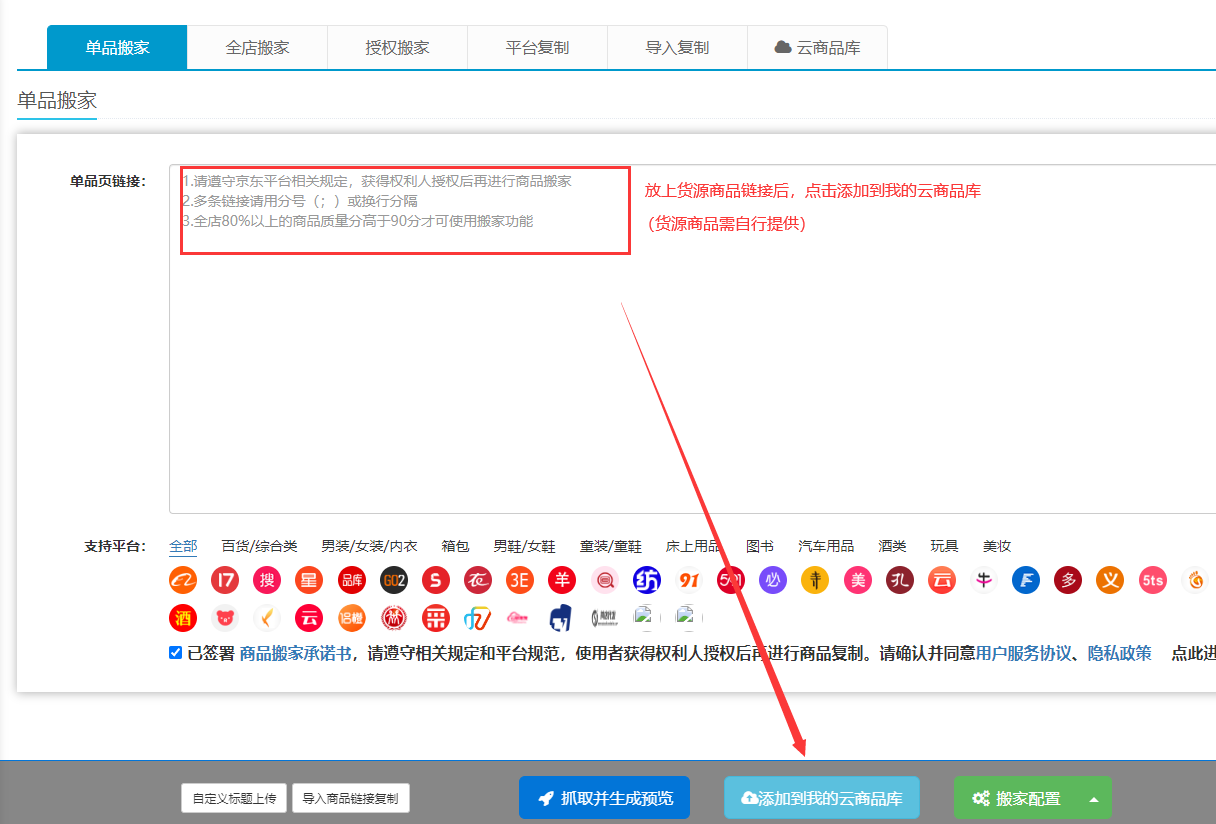Click the orange "91" platform icon
Screen dimensions: 1216x824
point(689,580)
